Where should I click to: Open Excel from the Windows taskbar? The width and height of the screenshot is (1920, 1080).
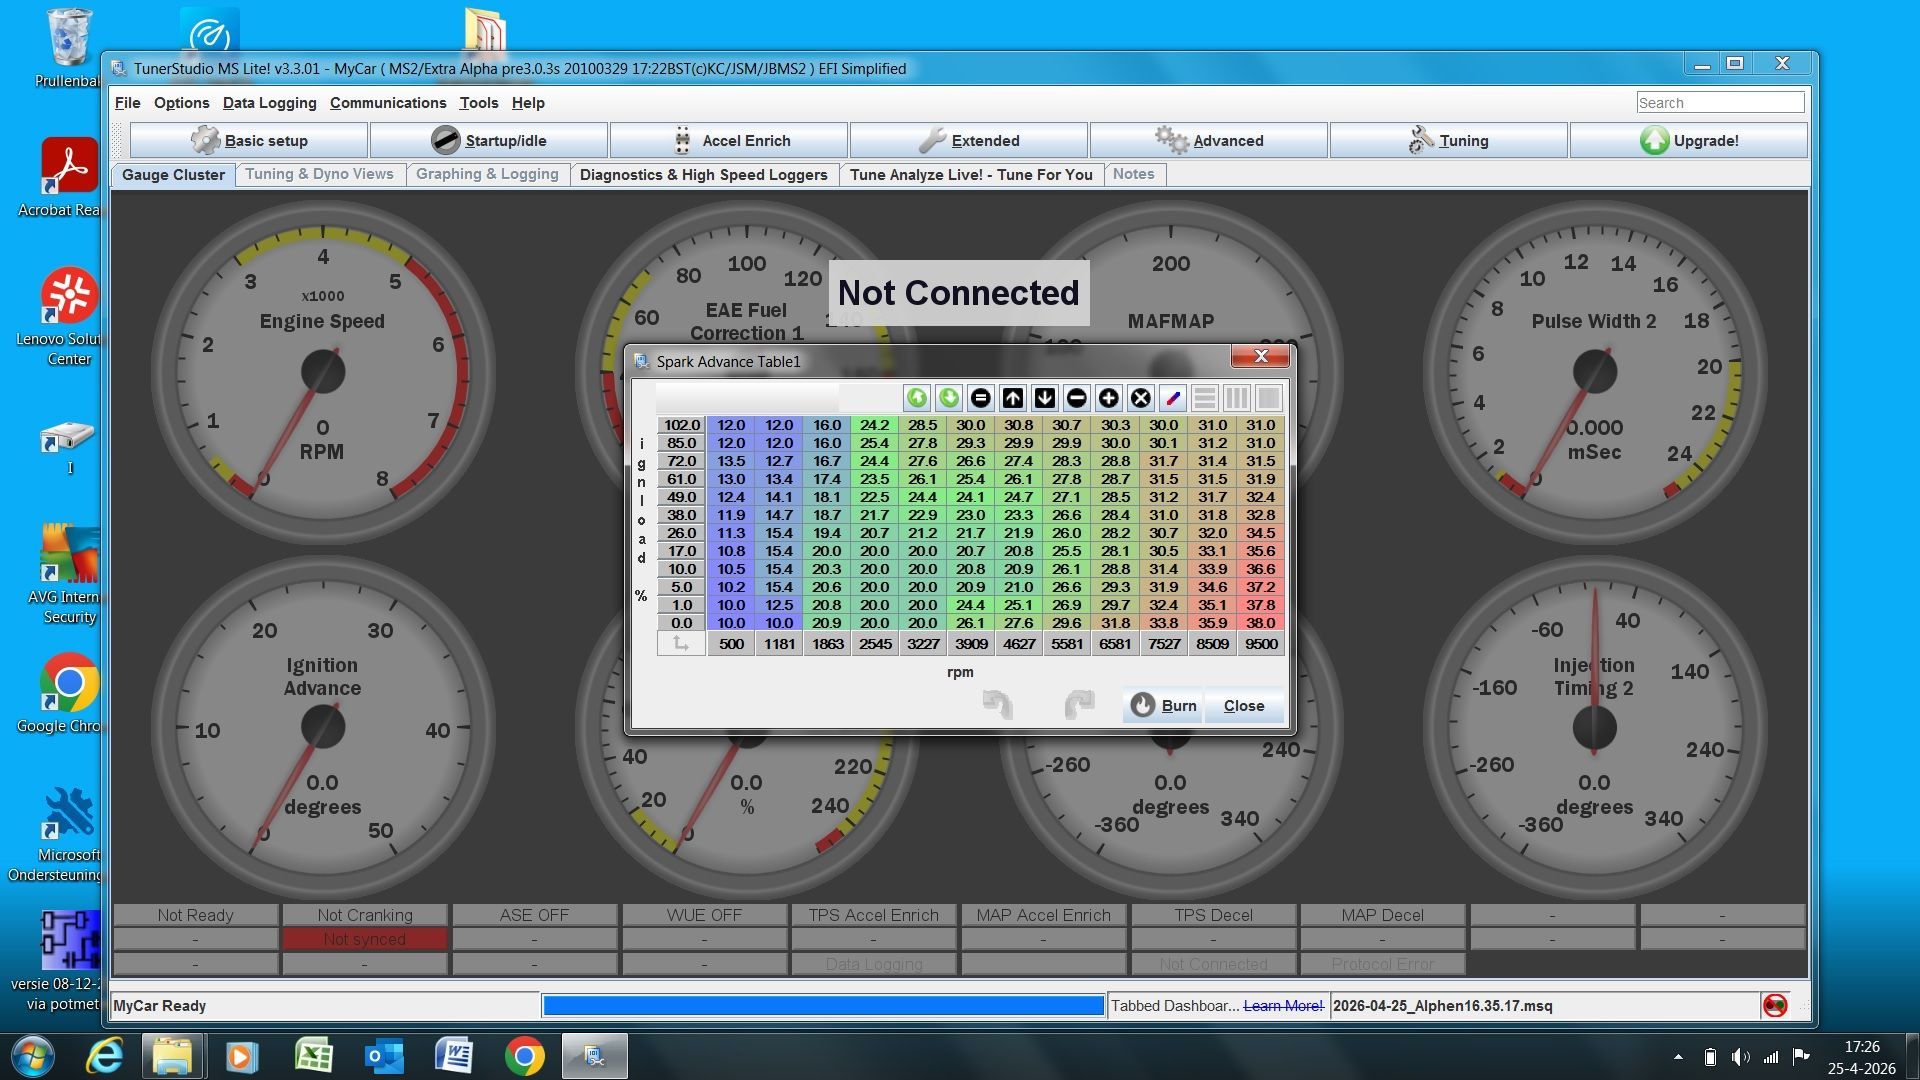point(313,1056)
